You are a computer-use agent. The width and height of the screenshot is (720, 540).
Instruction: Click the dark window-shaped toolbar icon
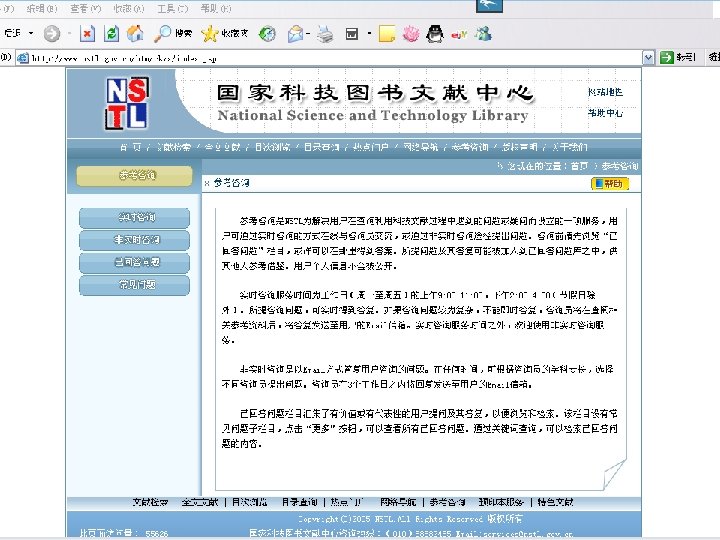(x=352, y=34)
